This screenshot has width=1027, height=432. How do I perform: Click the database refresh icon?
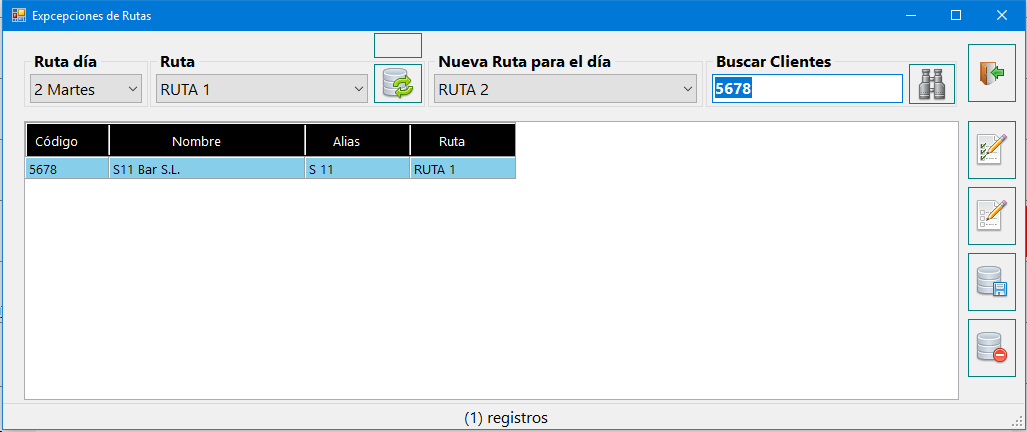[x=398, y=84]
